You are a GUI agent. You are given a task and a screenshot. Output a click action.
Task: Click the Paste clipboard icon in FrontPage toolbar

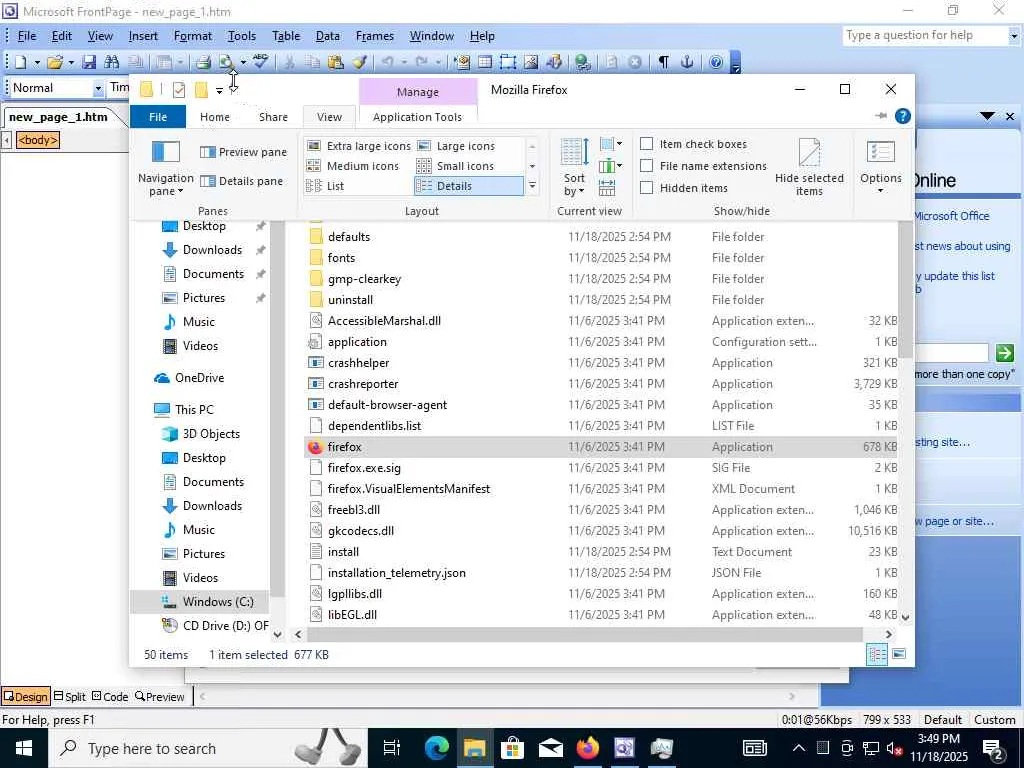tap(336, 62)
